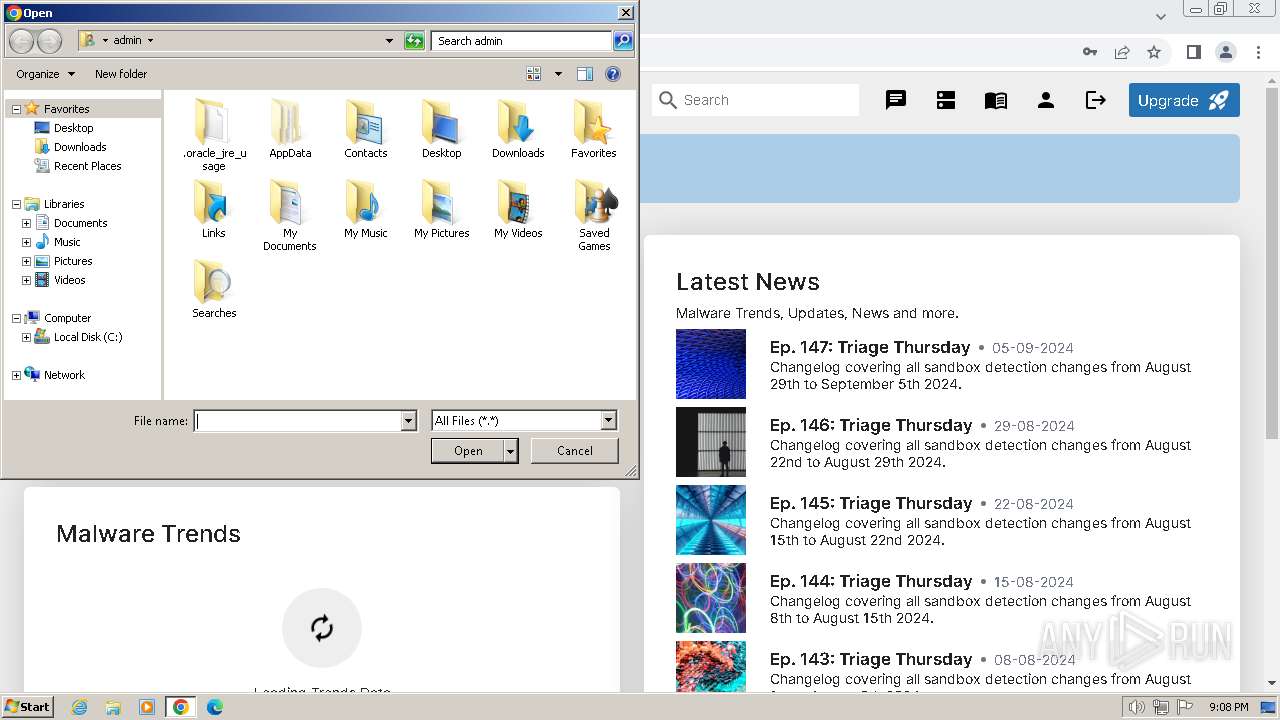
Task: Click the website Search field
Action: pyautogui.click(x=756, y=100)
